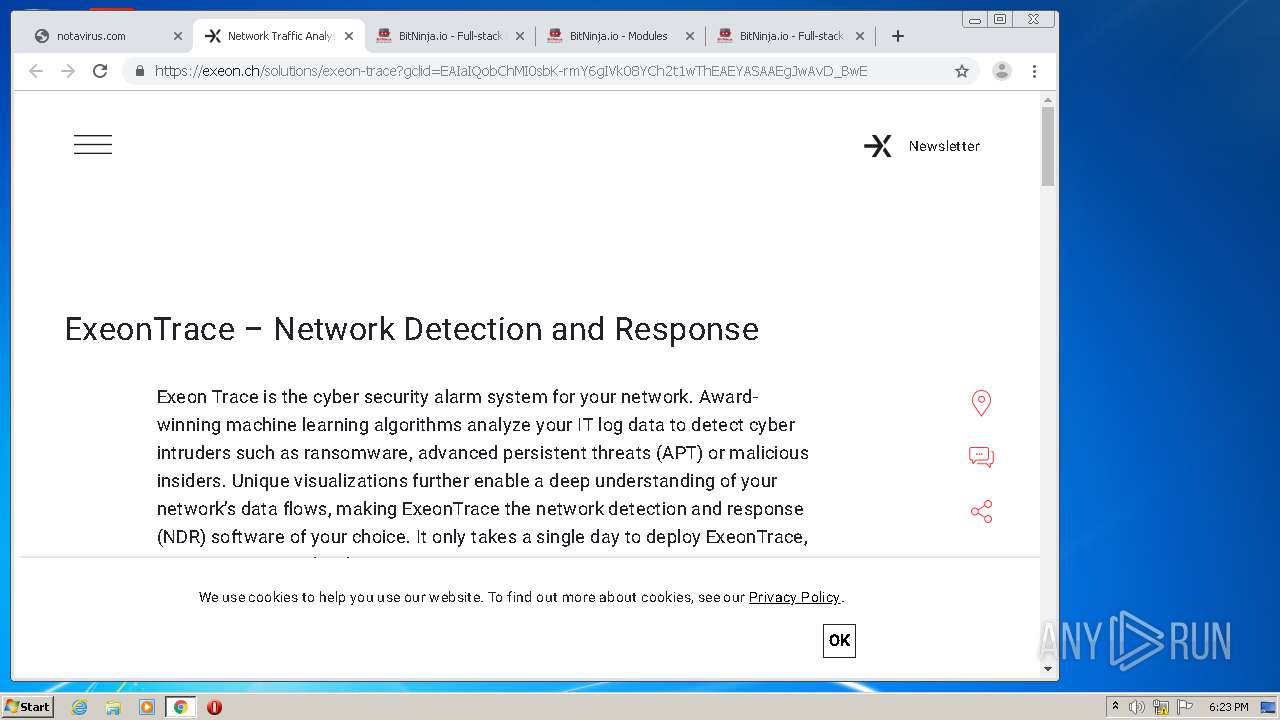The width and height of the screenshot is (1280, 720).
Task: Click the location pin icon
Action: (981, 403)
